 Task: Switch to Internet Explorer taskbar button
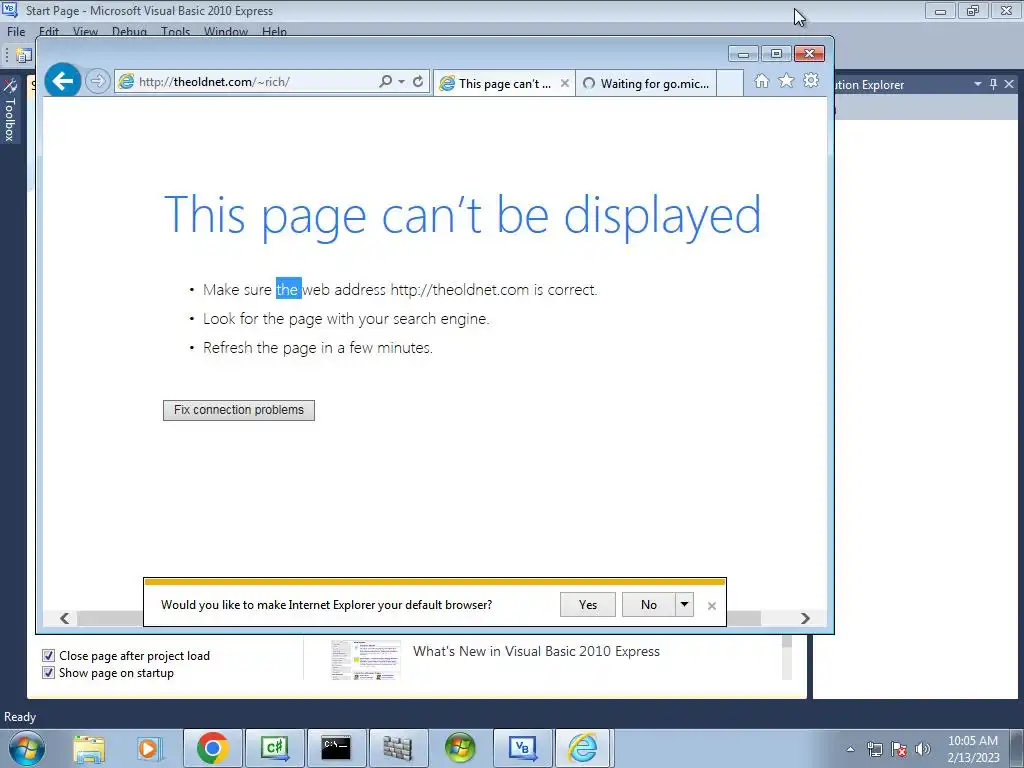583,748
